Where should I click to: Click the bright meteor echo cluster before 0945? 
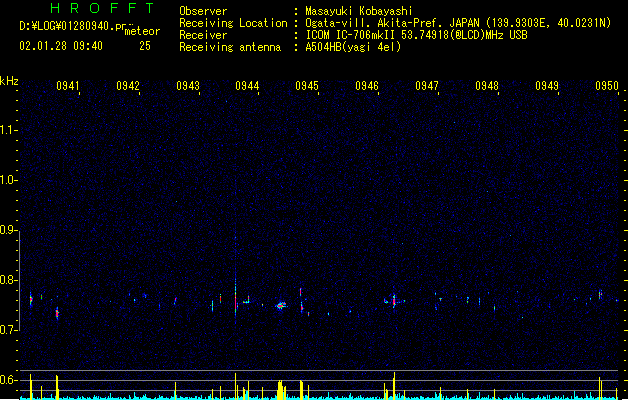point(281,306)
